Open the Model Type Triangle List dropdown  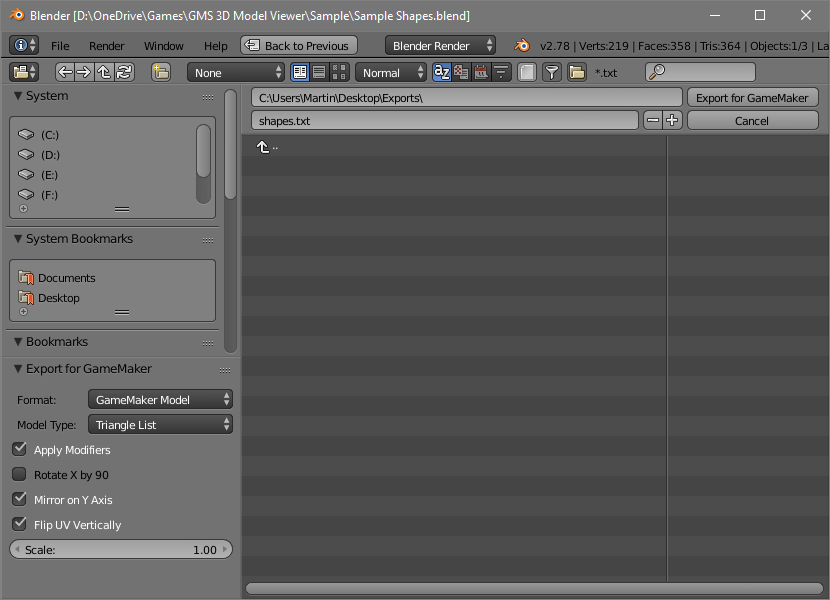[160, 425]
